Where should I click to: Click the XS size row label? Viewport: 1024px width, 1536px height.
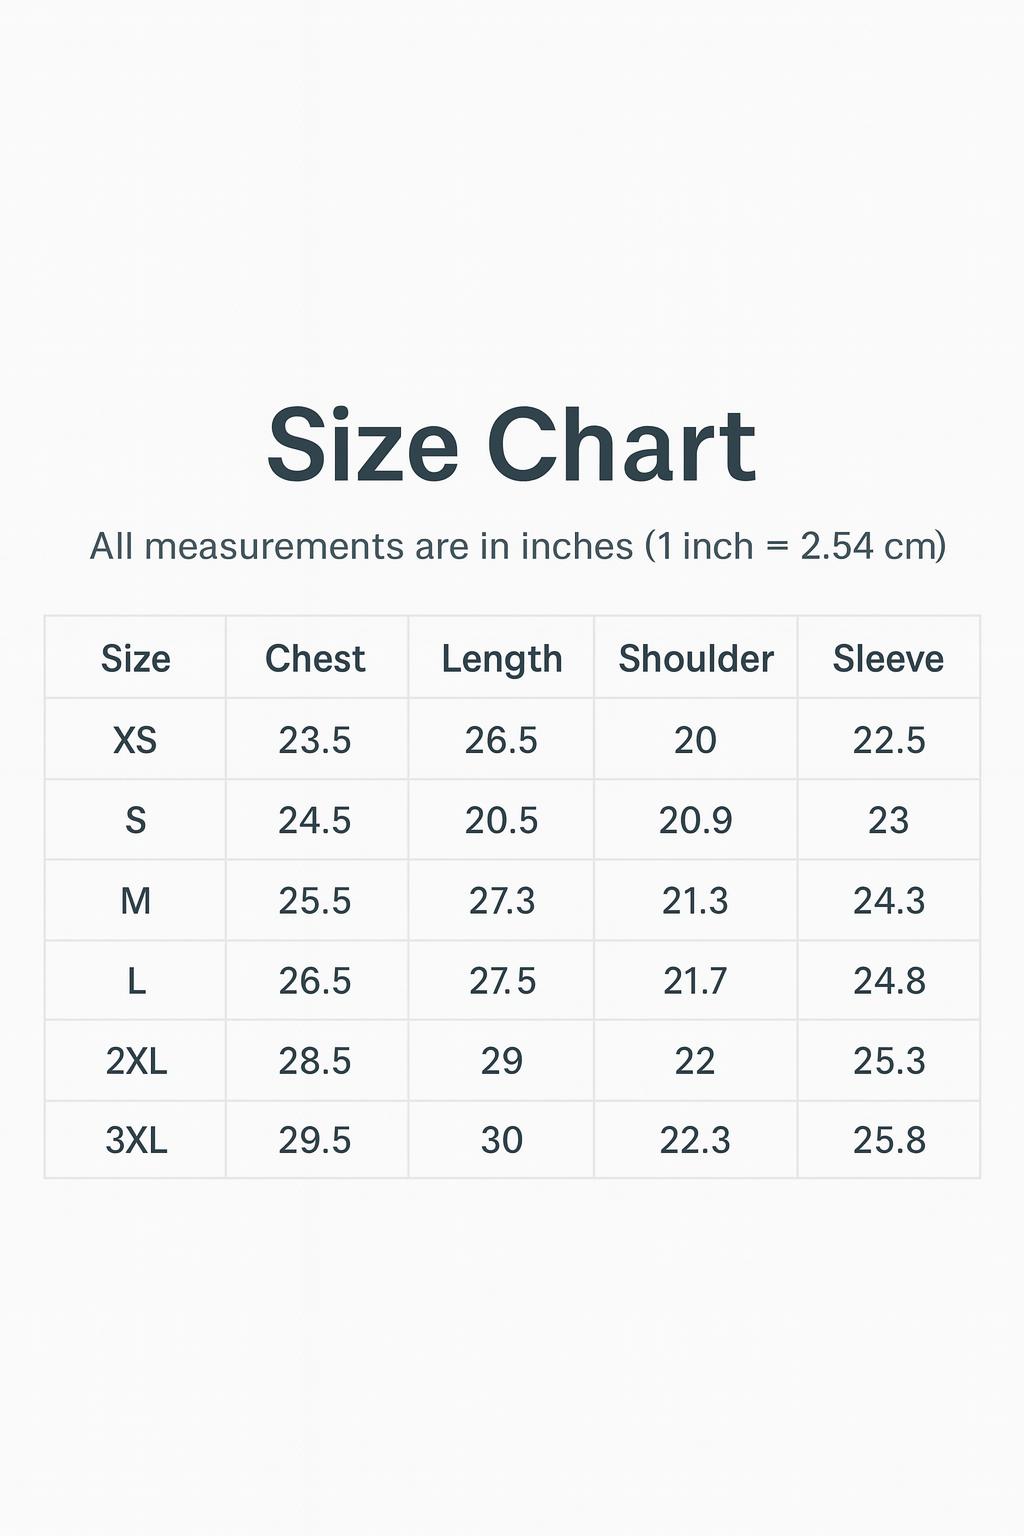click(135, 740)
